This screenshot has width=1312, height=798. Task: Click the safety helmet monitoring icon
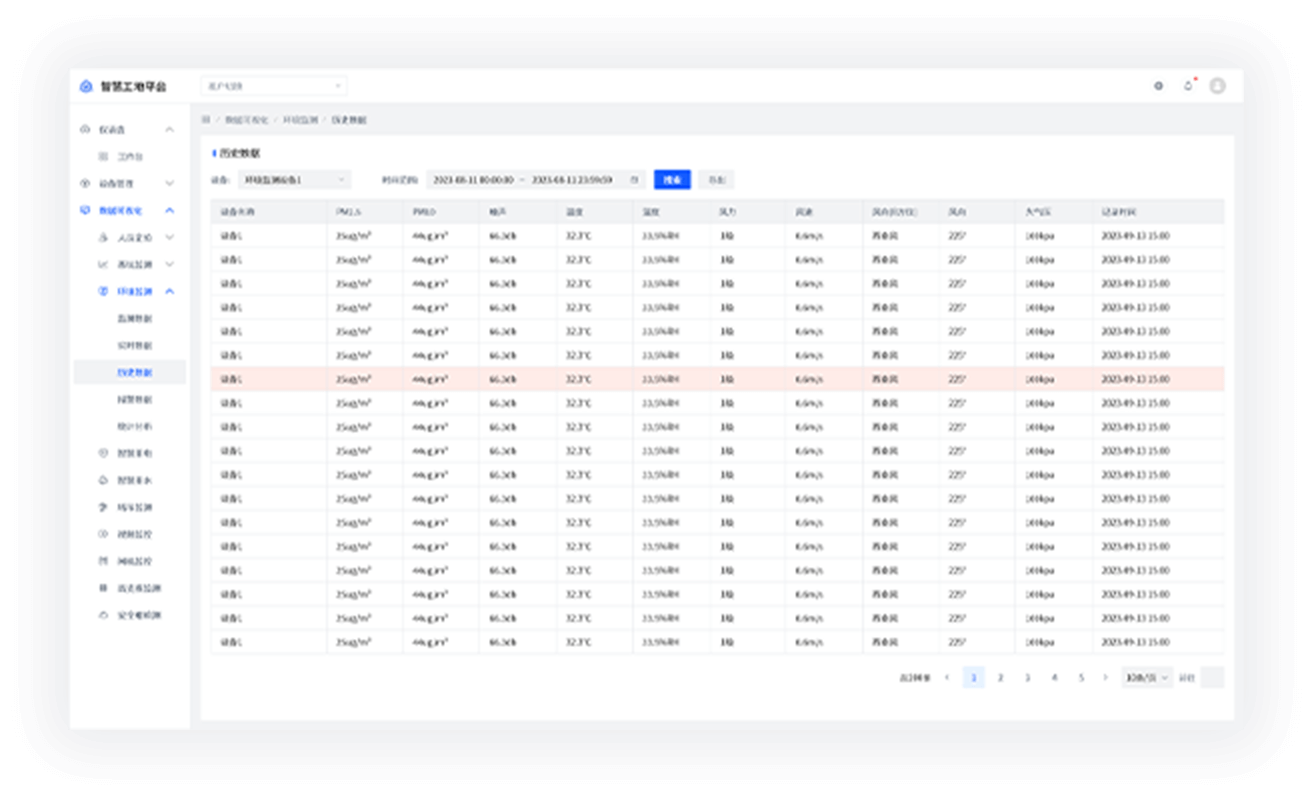pyautogui.click(x=103, y=615)
